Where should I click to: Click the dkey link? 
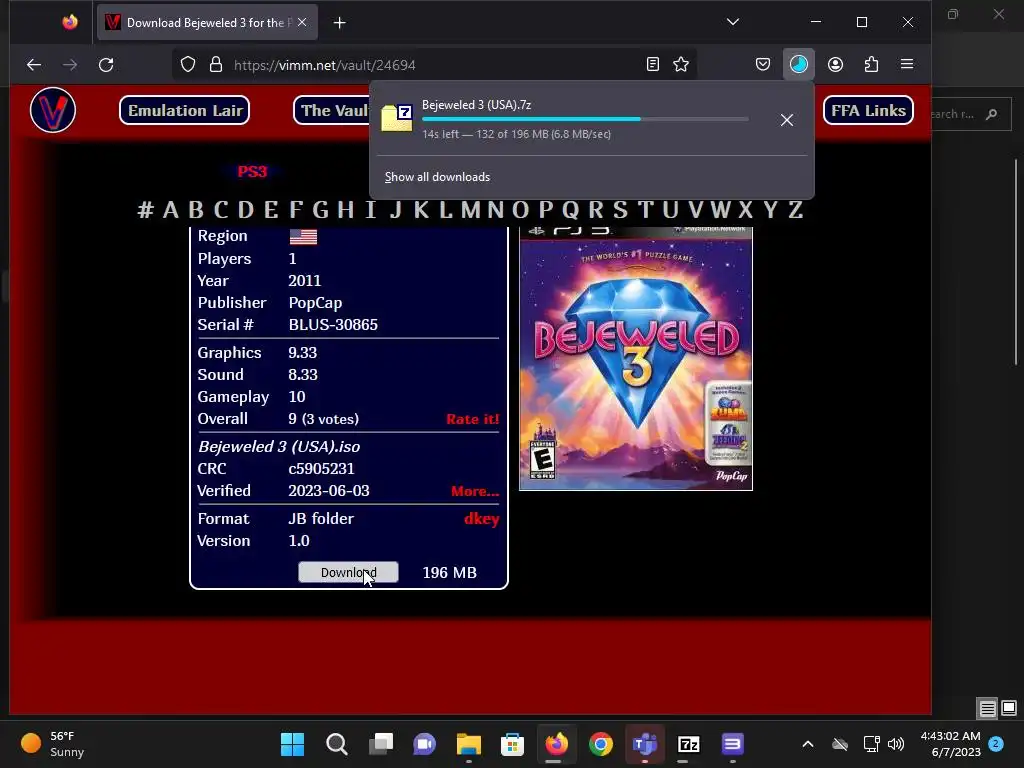(481, 519)
